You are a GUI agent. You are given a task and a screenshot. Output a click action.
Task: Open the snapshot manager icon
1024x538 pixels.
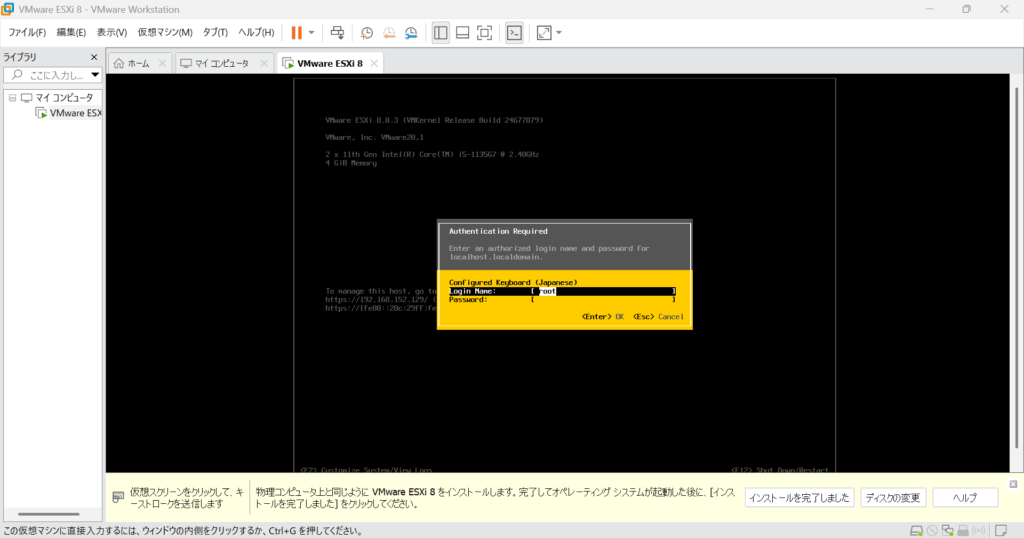(411, 33)
